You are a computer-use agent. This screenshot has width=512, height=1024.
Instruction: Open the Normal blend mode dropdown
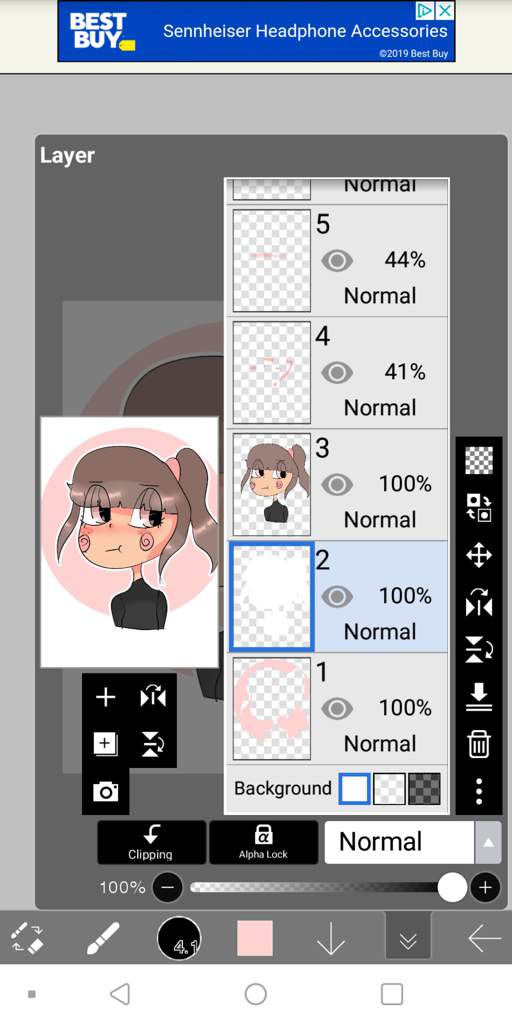point(399,842)
